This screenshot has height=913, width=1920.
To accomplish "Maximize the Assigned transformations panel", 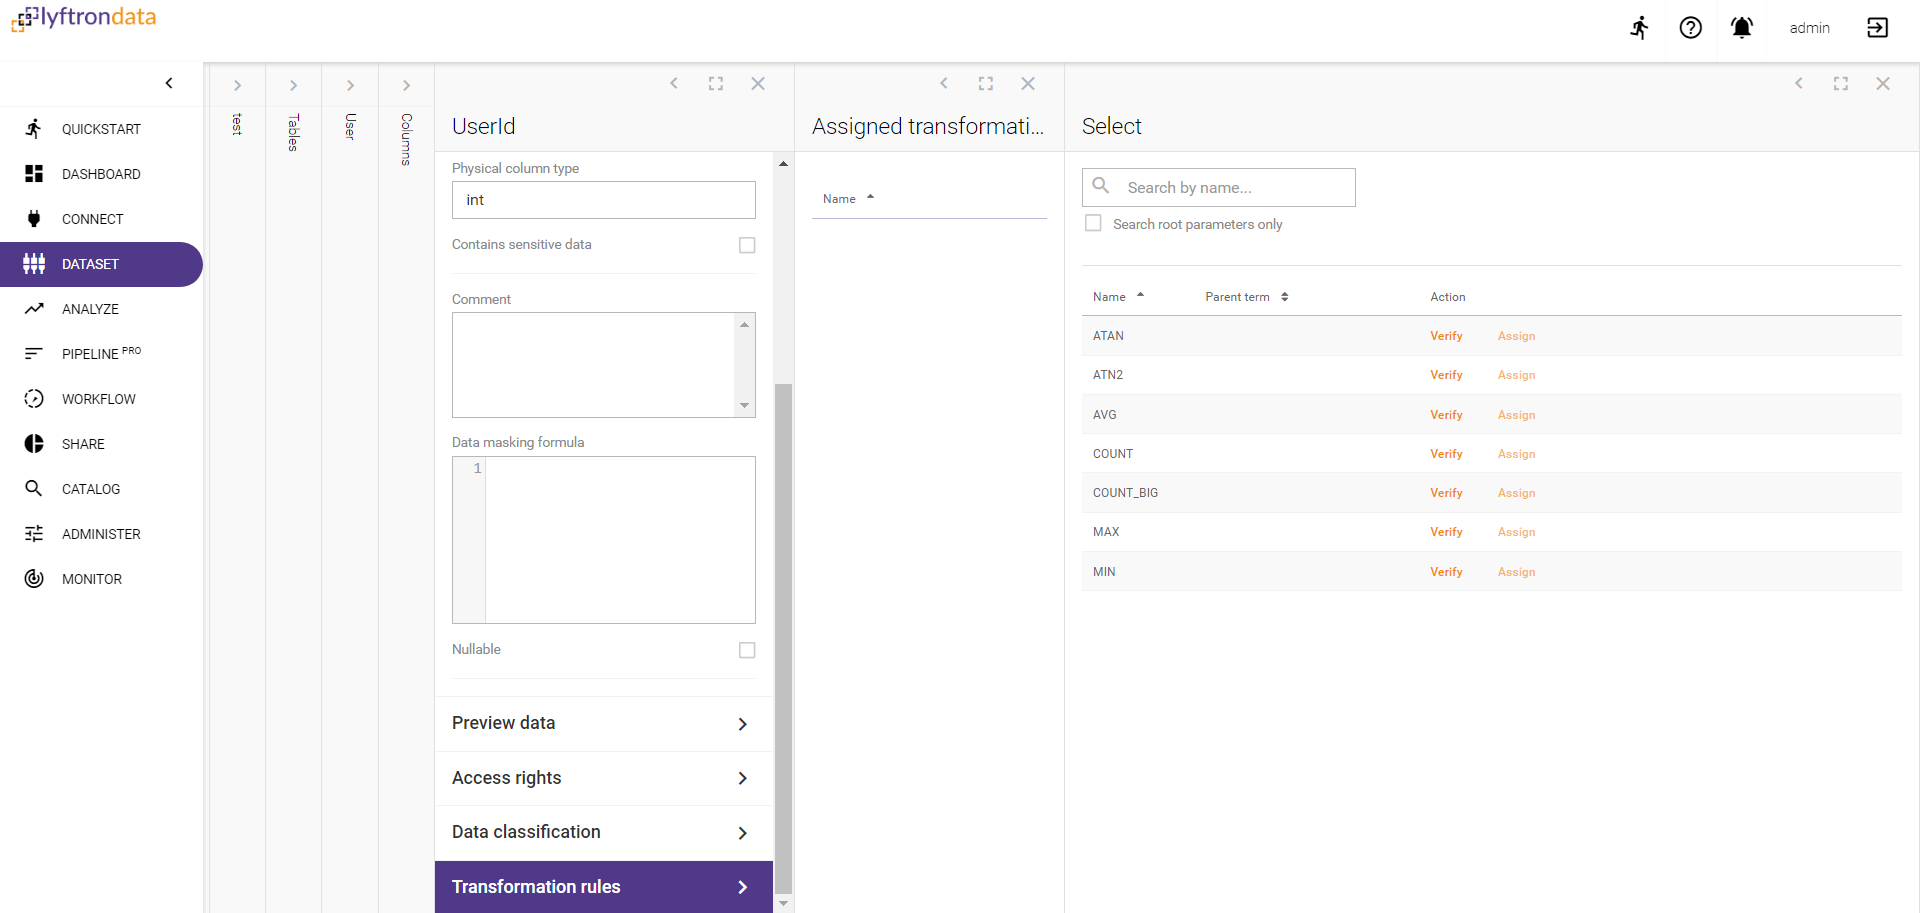I will pos(986,84).
